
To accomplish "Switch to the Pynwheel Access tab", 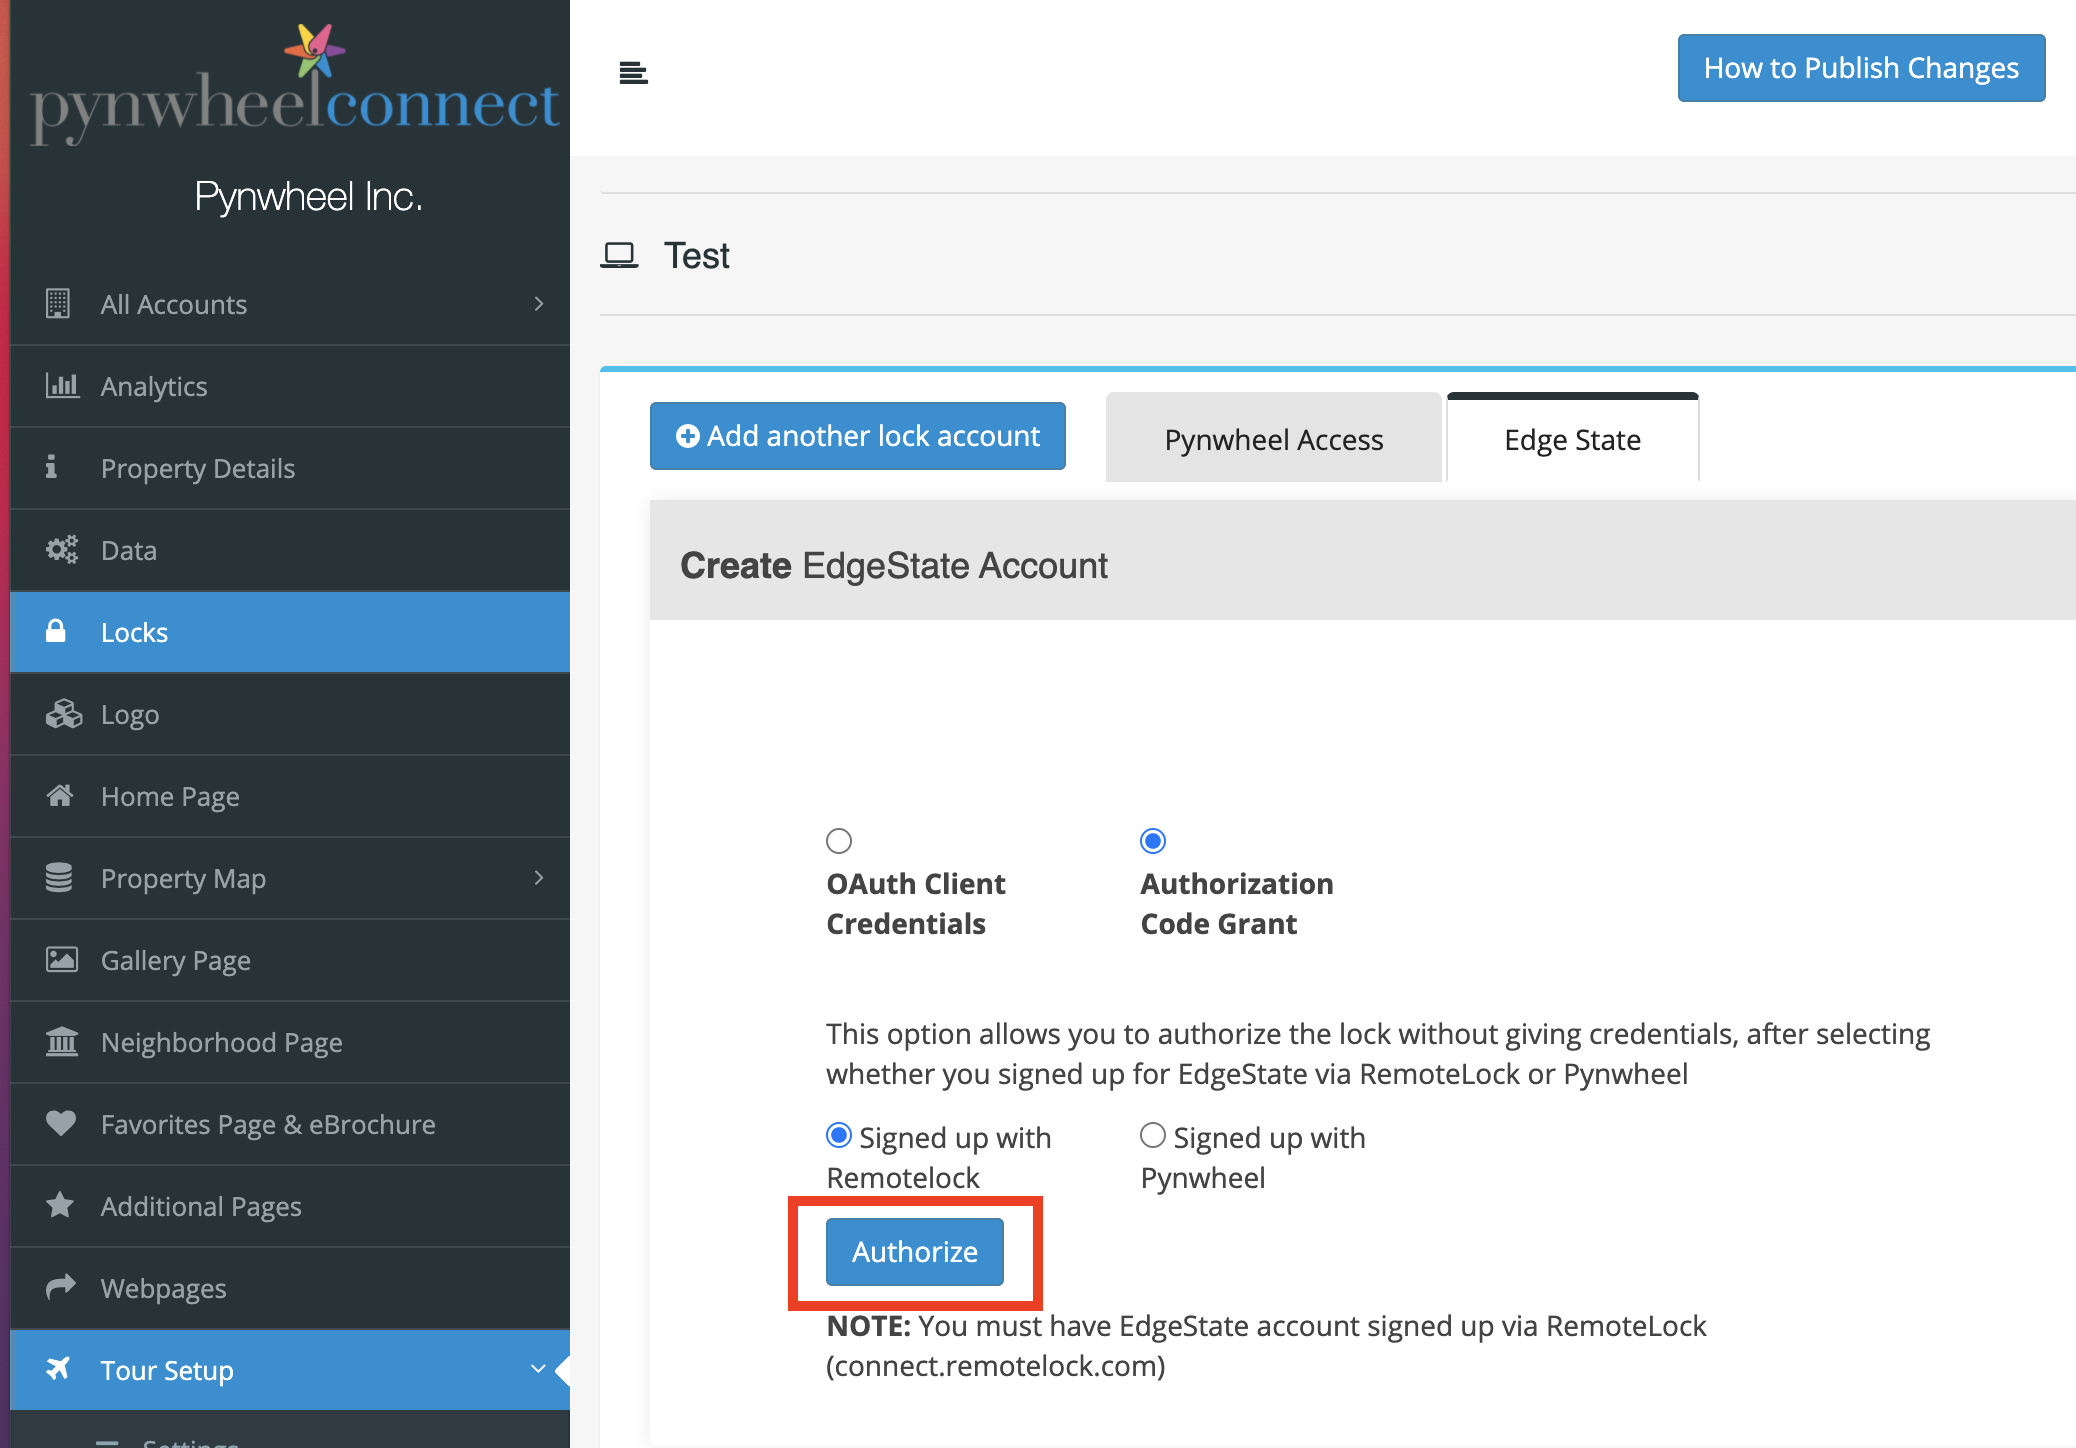I will 1273,438.
